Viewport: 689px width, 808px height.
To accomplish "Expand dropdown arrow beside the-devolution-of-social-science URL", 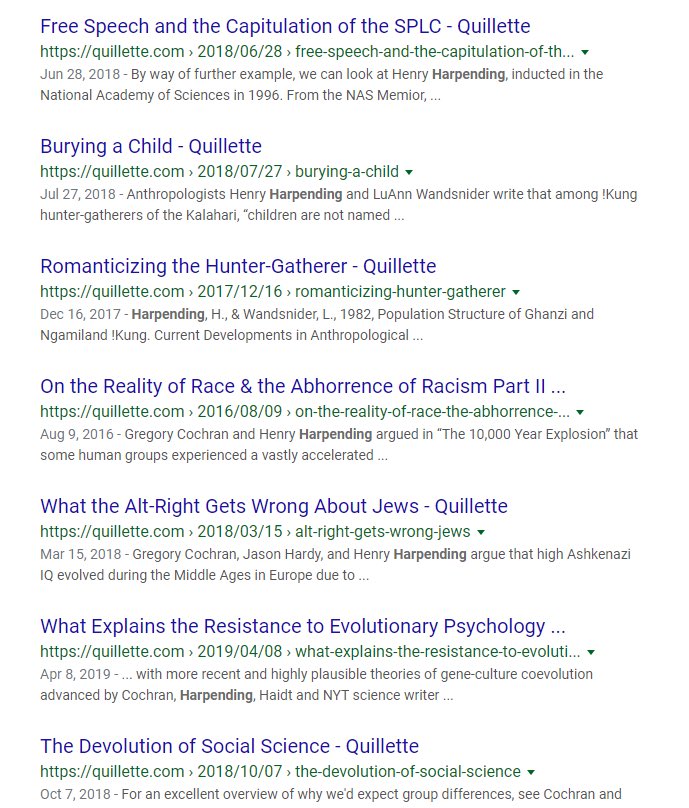I will pos(531,772).
